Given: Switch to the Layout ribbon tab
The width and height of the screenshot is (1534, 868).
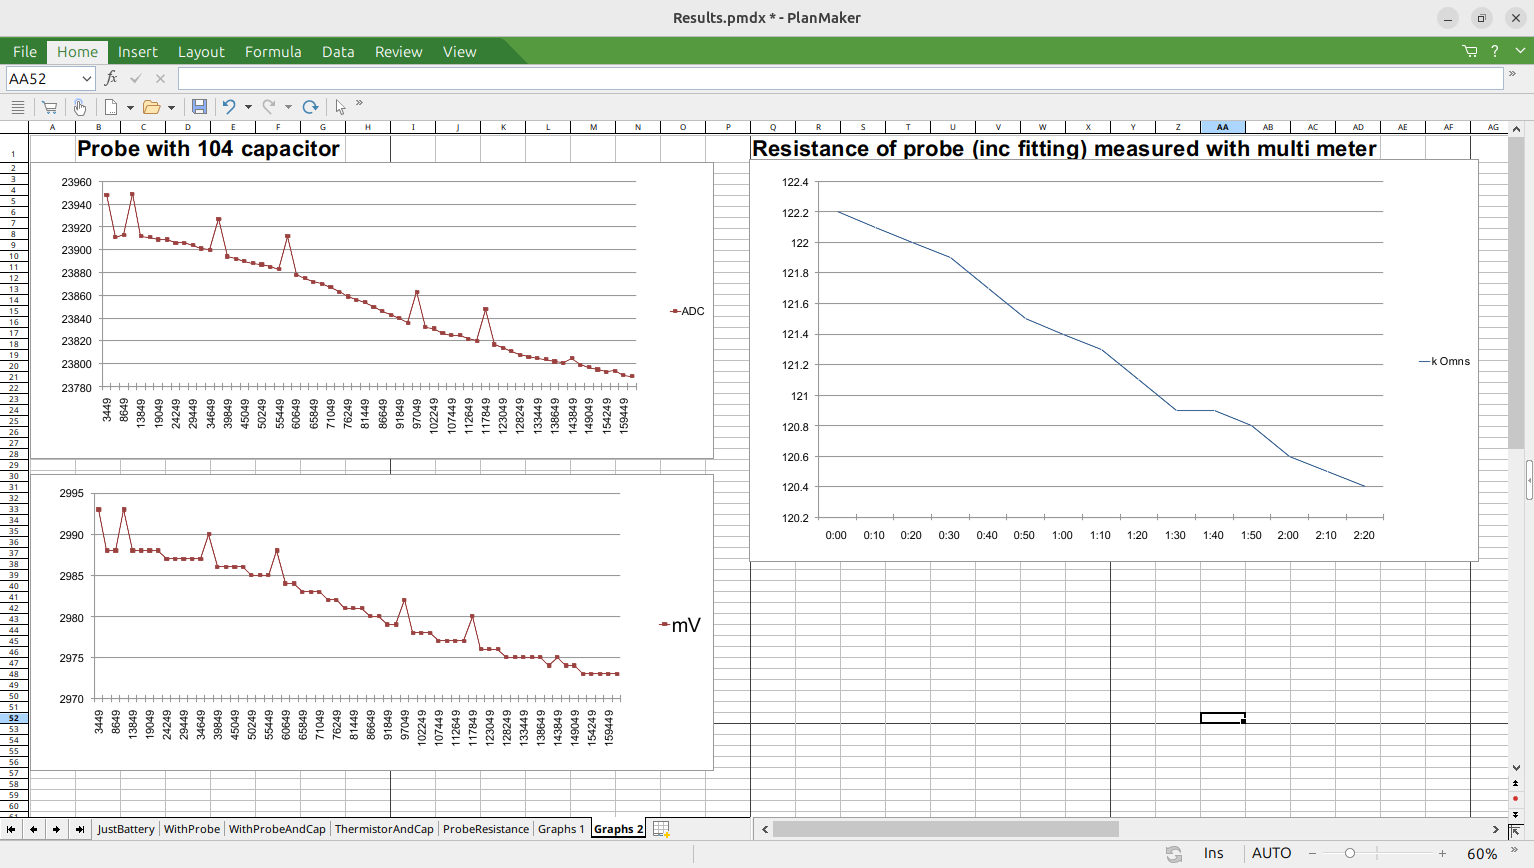Looking at the screenshot, I should (201, 52).
